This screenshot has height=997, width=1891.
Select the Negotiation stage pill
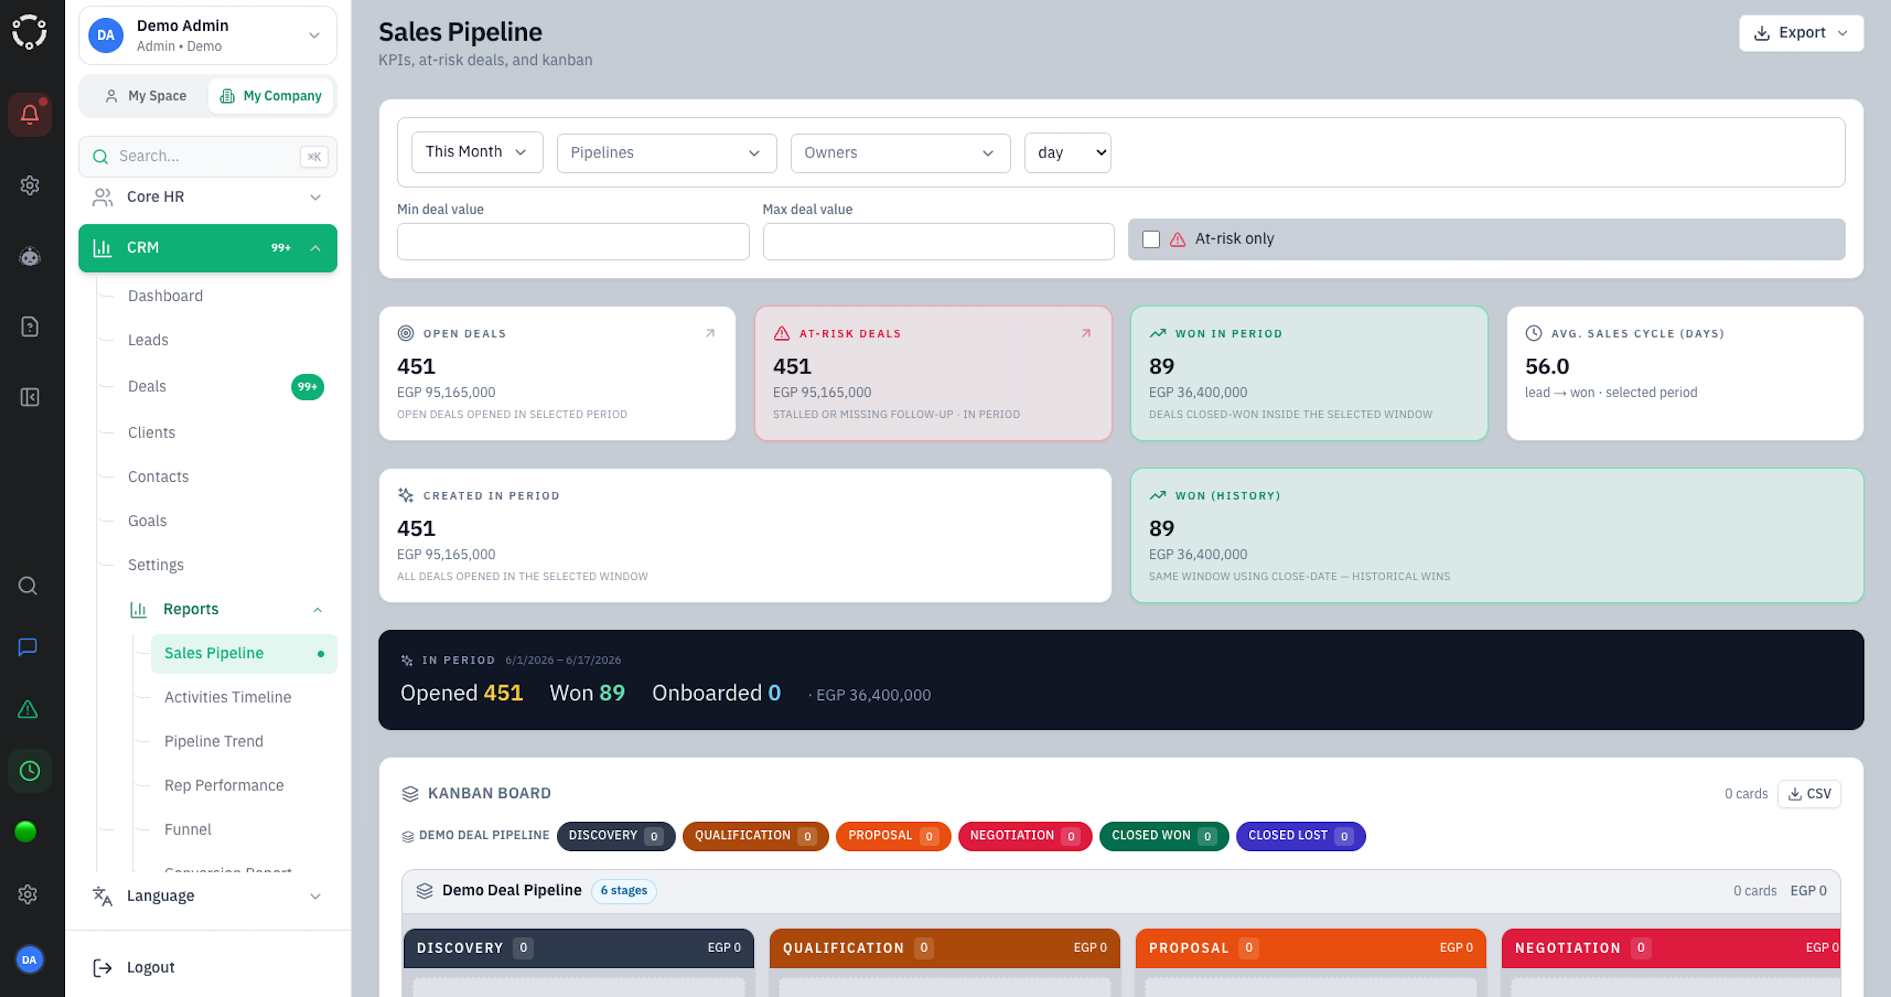pos(1025,836)
